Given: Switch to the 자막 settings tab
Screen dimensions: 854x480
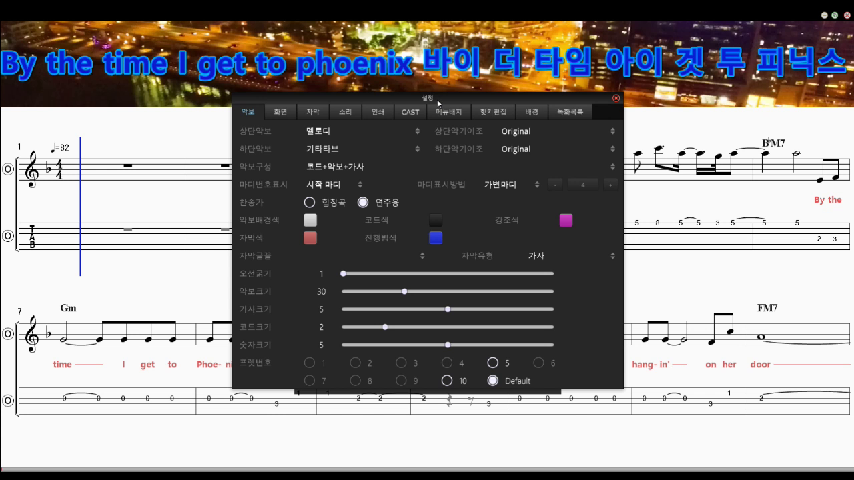Looking at the screenshot, I should (313, 112).
